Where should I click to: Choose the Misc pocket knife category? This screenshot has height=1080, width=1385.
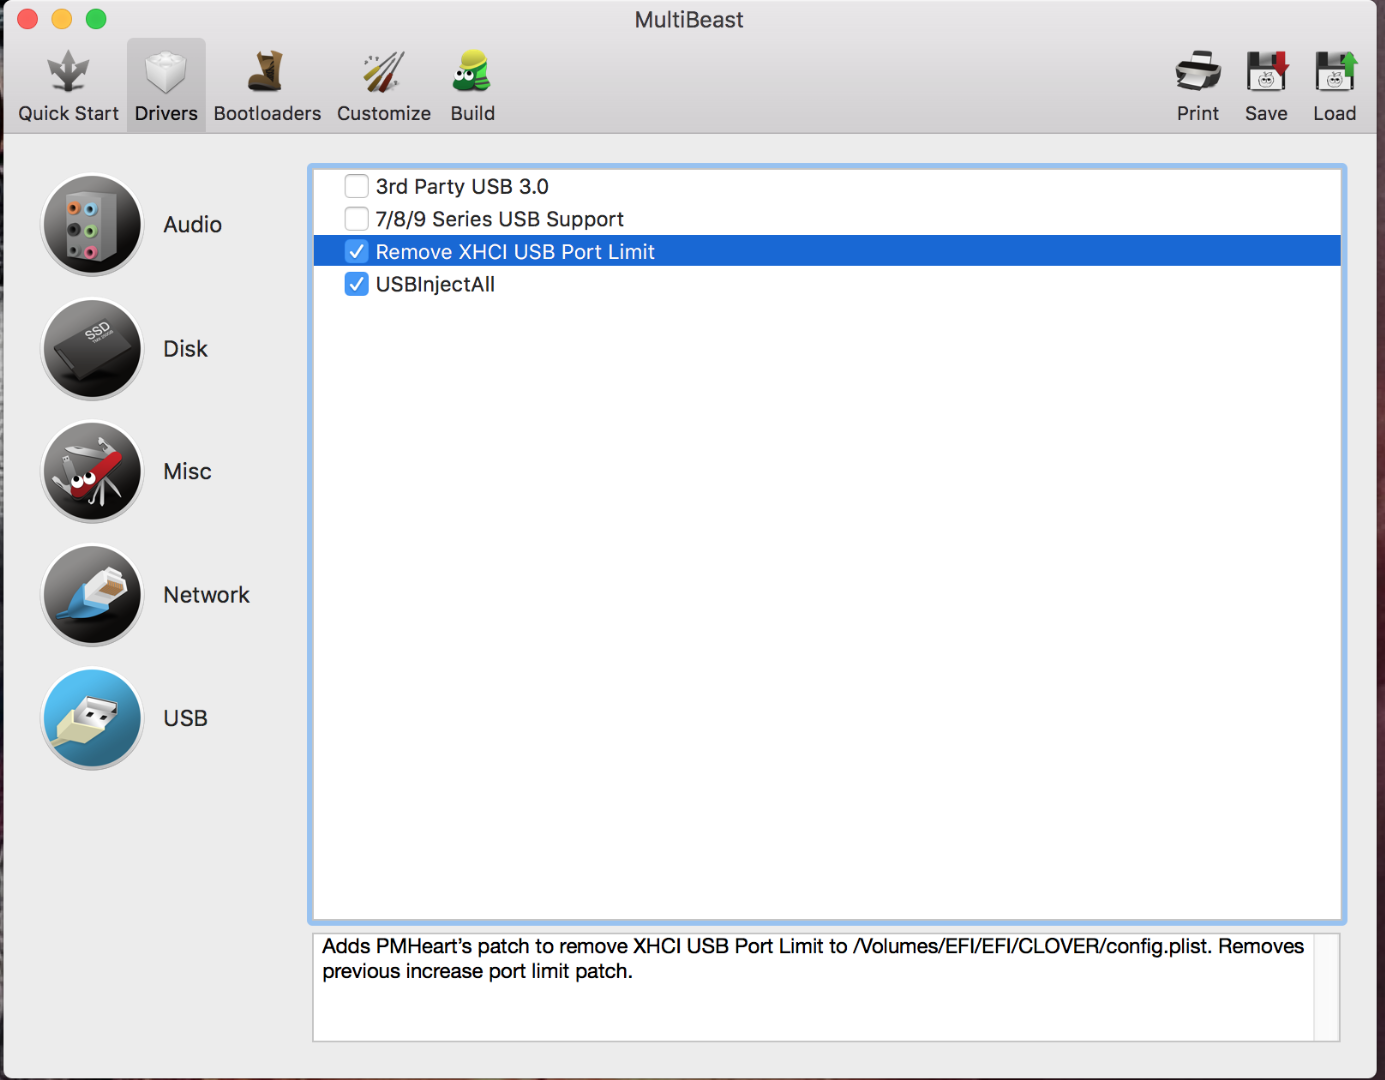click(92, 472)
